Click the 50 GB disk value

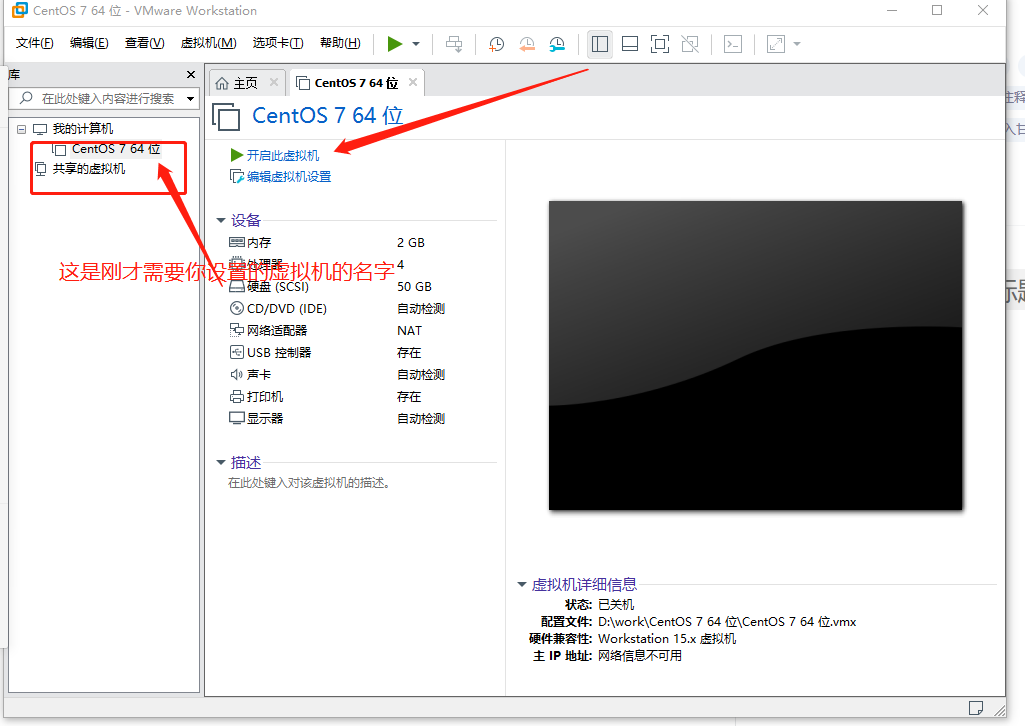414,286
